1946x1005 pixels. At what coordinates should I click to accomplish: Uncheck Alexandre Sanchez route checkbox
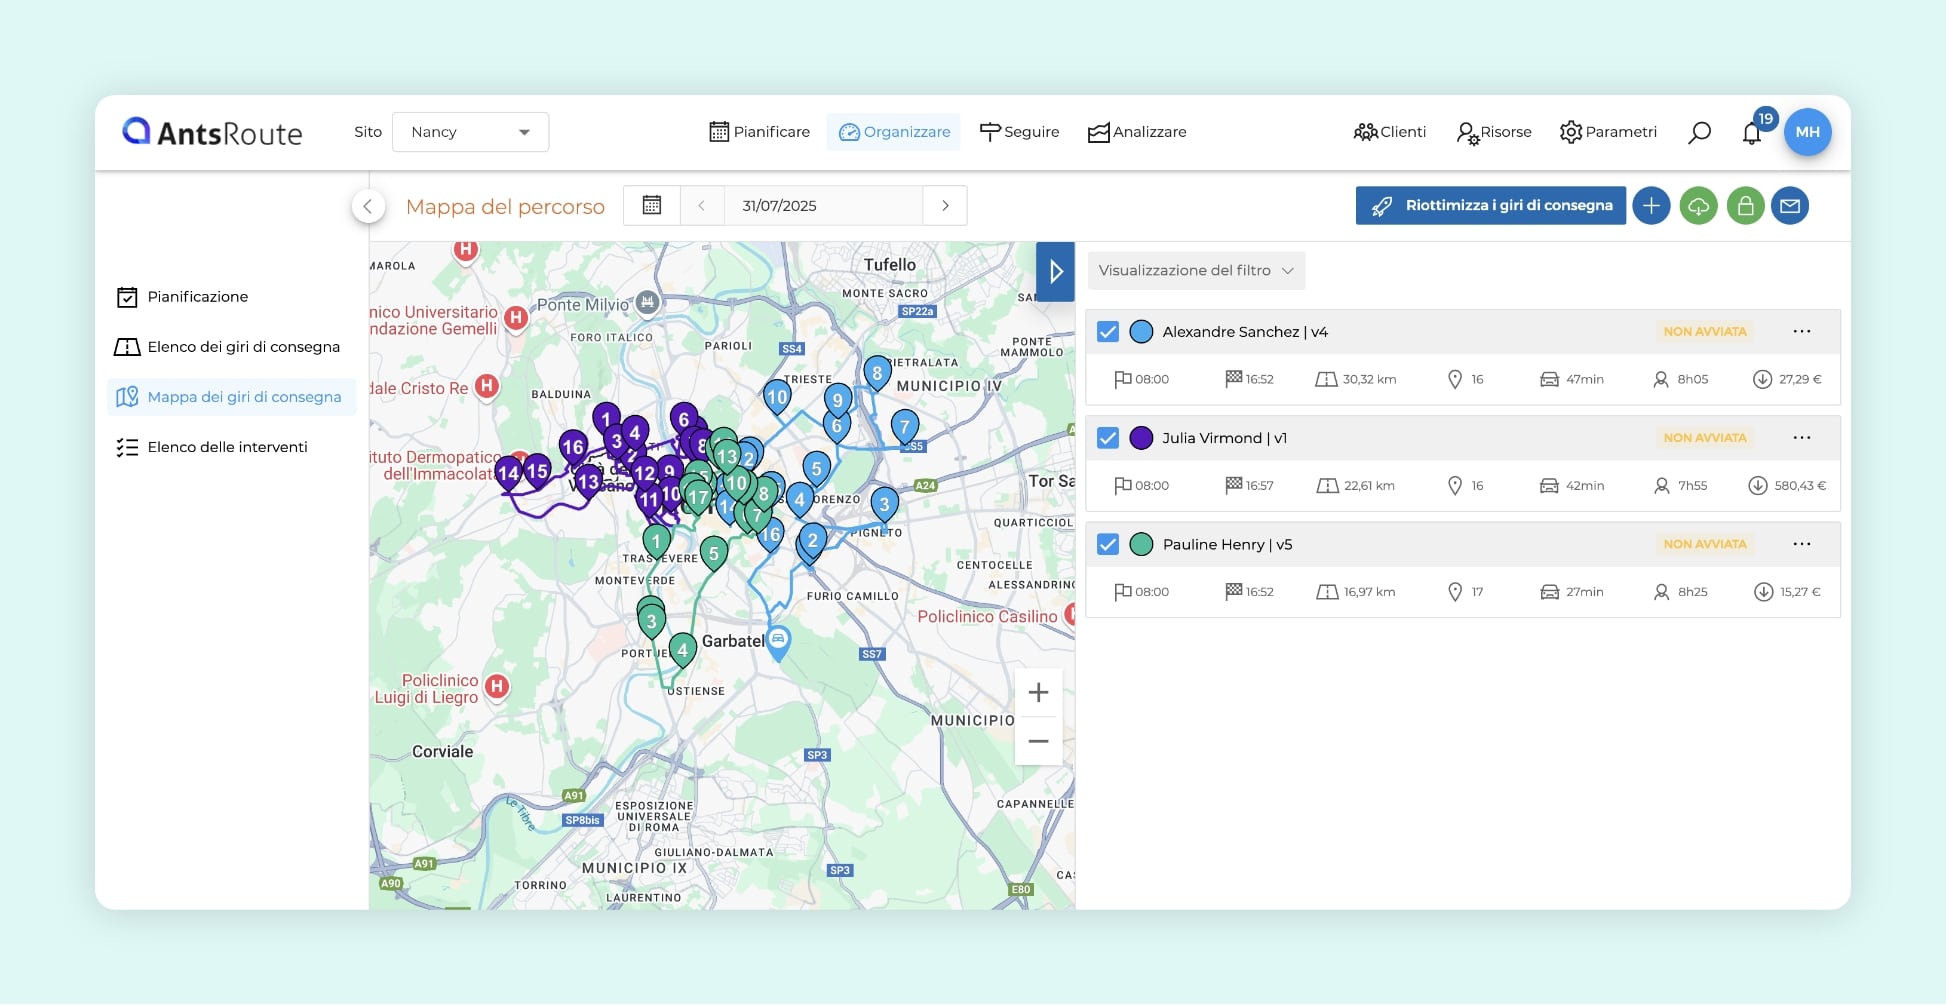click(1108, 332)
